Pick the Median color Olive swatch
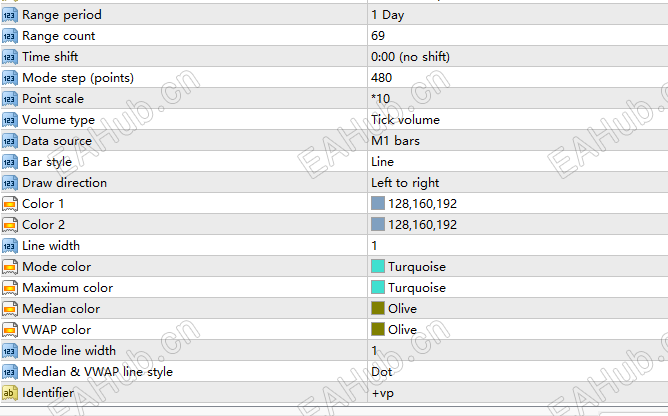The width and height of the screenshot is (668, 416). (x=378, y=308)
